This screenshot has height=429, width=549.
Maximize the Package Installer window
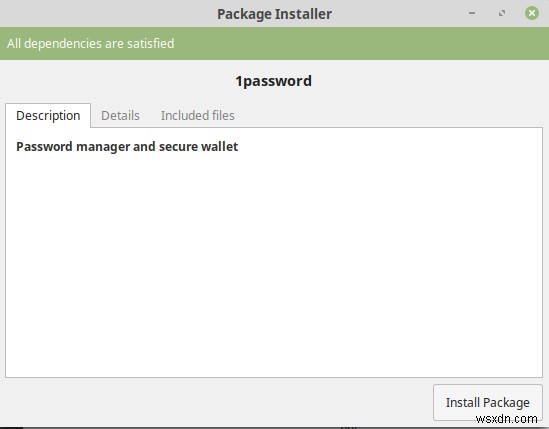coord(502,13)
